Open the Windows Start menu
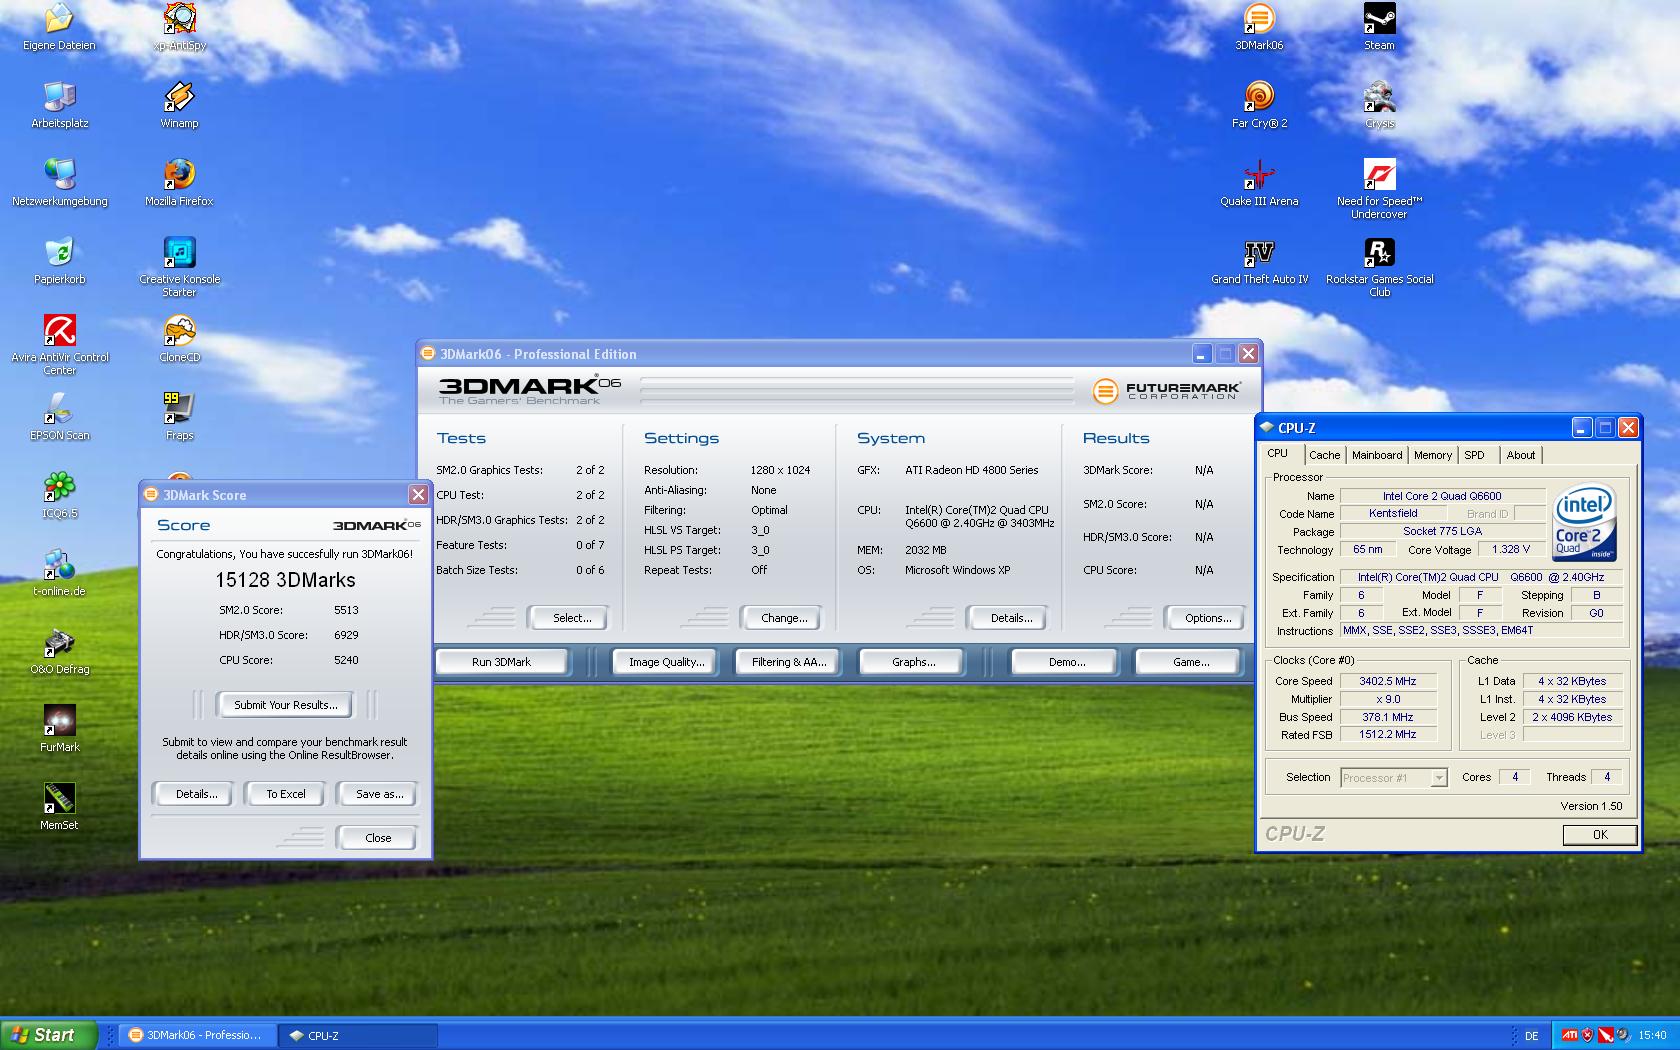The width and height of the screenshot is (1680, 1050). click(x=48, y=1035)
